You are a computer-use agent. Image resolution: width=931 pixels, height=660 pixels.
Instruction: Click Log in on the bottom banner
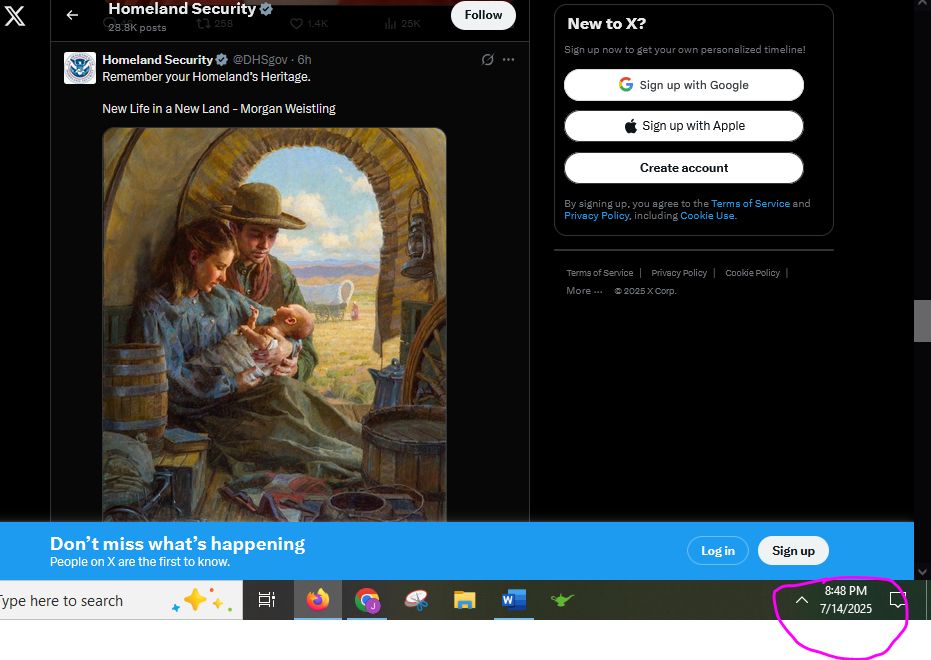point(717,551)
